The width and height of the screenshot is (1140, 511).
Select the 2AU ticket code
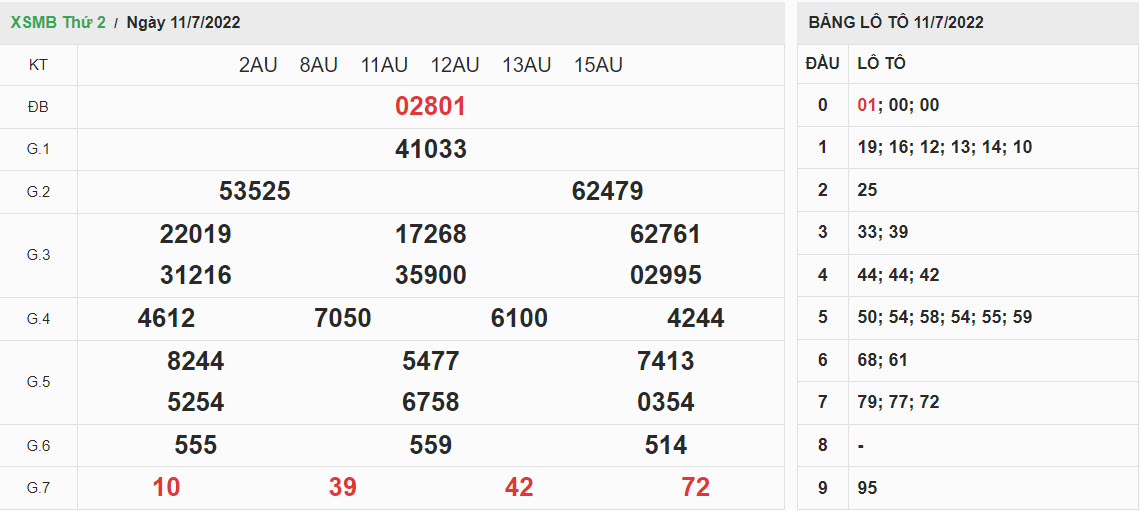(258, 65)
